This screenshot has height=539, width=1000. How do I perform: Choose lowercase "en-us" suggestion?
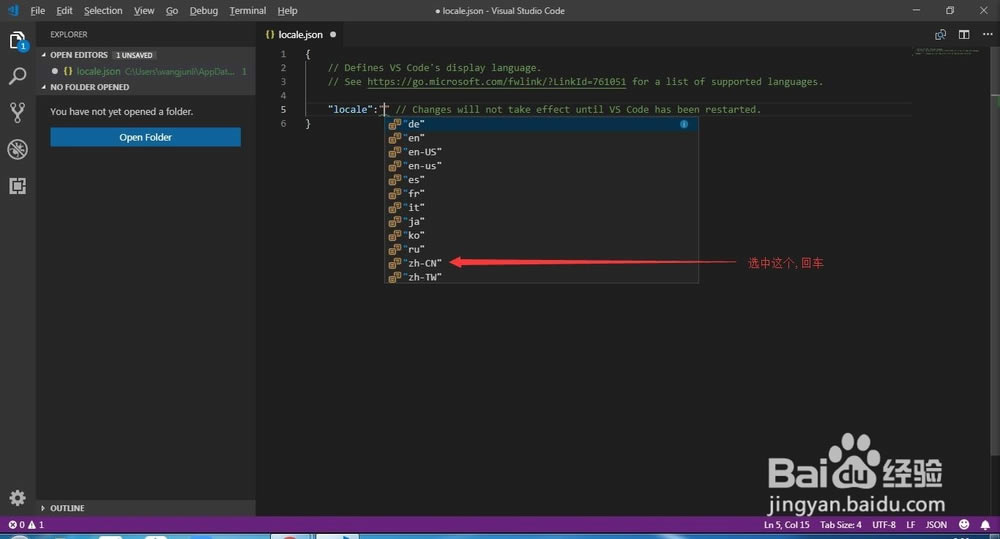coord(541,166)
